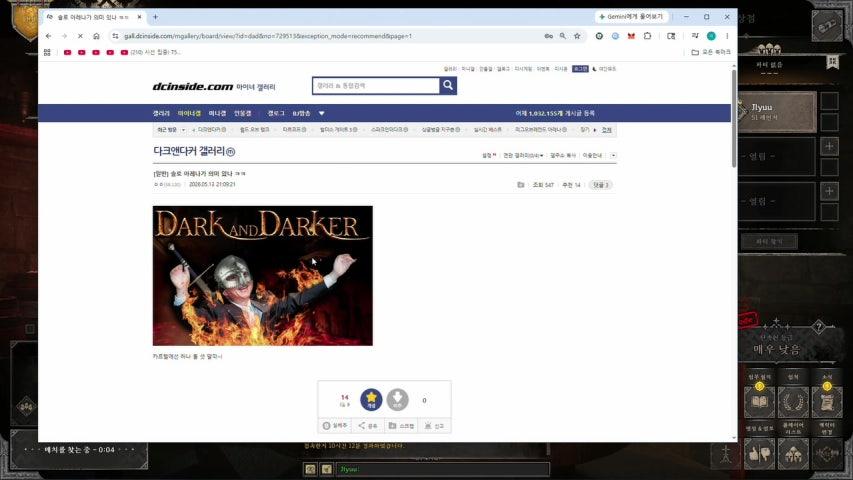The width and height of the screenshot is (853, 480).
Task: Click the Dark and Darker post image
Action: (x=263, y=275)
